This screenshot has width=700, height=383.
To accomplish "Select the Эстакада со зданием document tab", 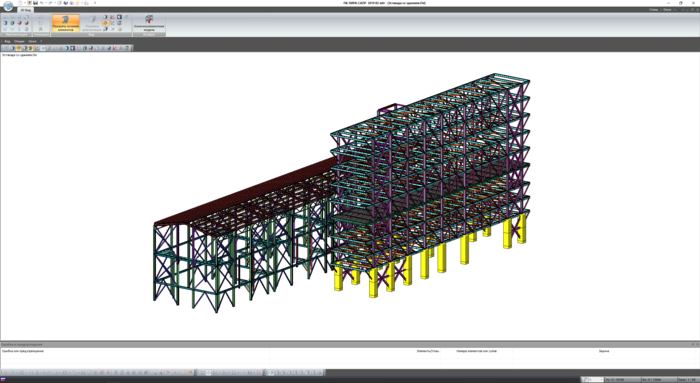I will [20, 55].
